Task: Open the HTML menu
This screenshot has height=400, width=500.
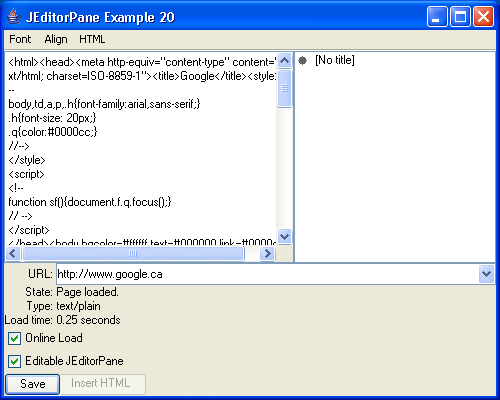Action: [92, 39]
